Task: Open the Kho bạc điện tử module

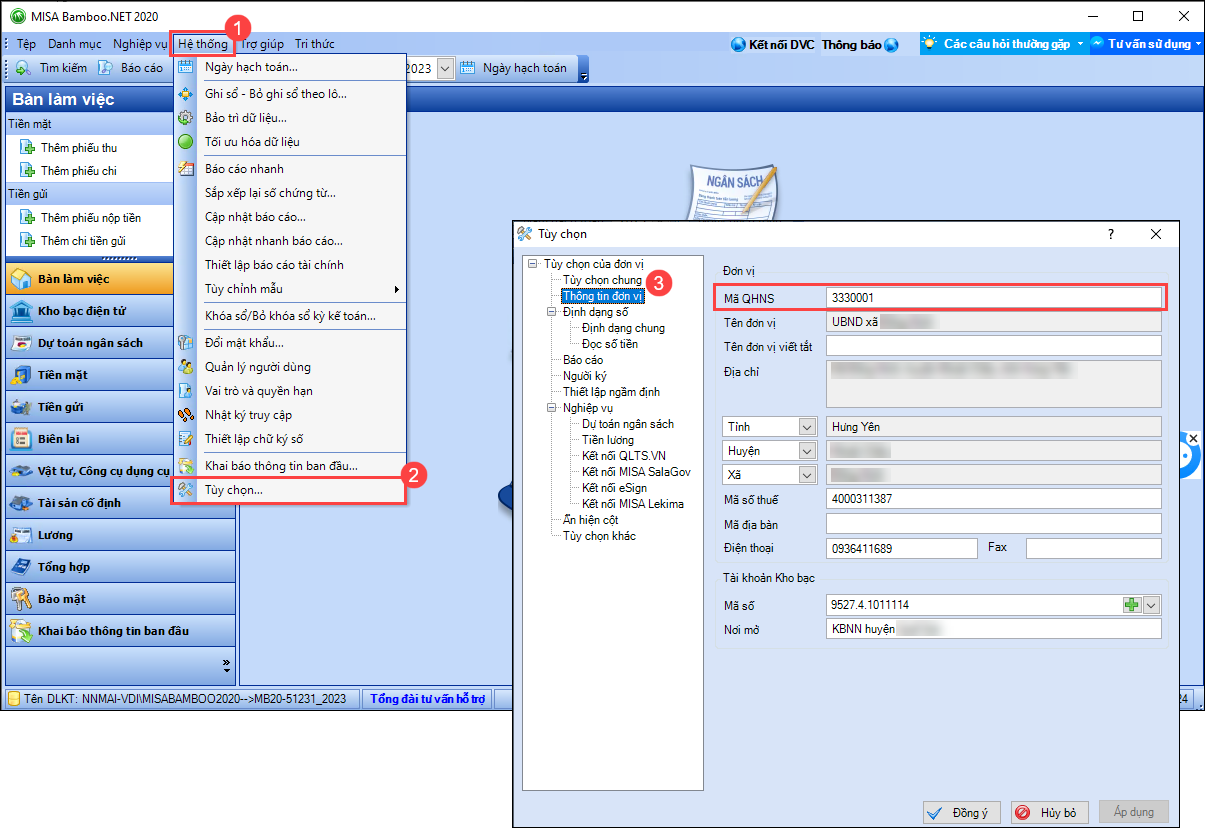Action: tap(120, 311)
